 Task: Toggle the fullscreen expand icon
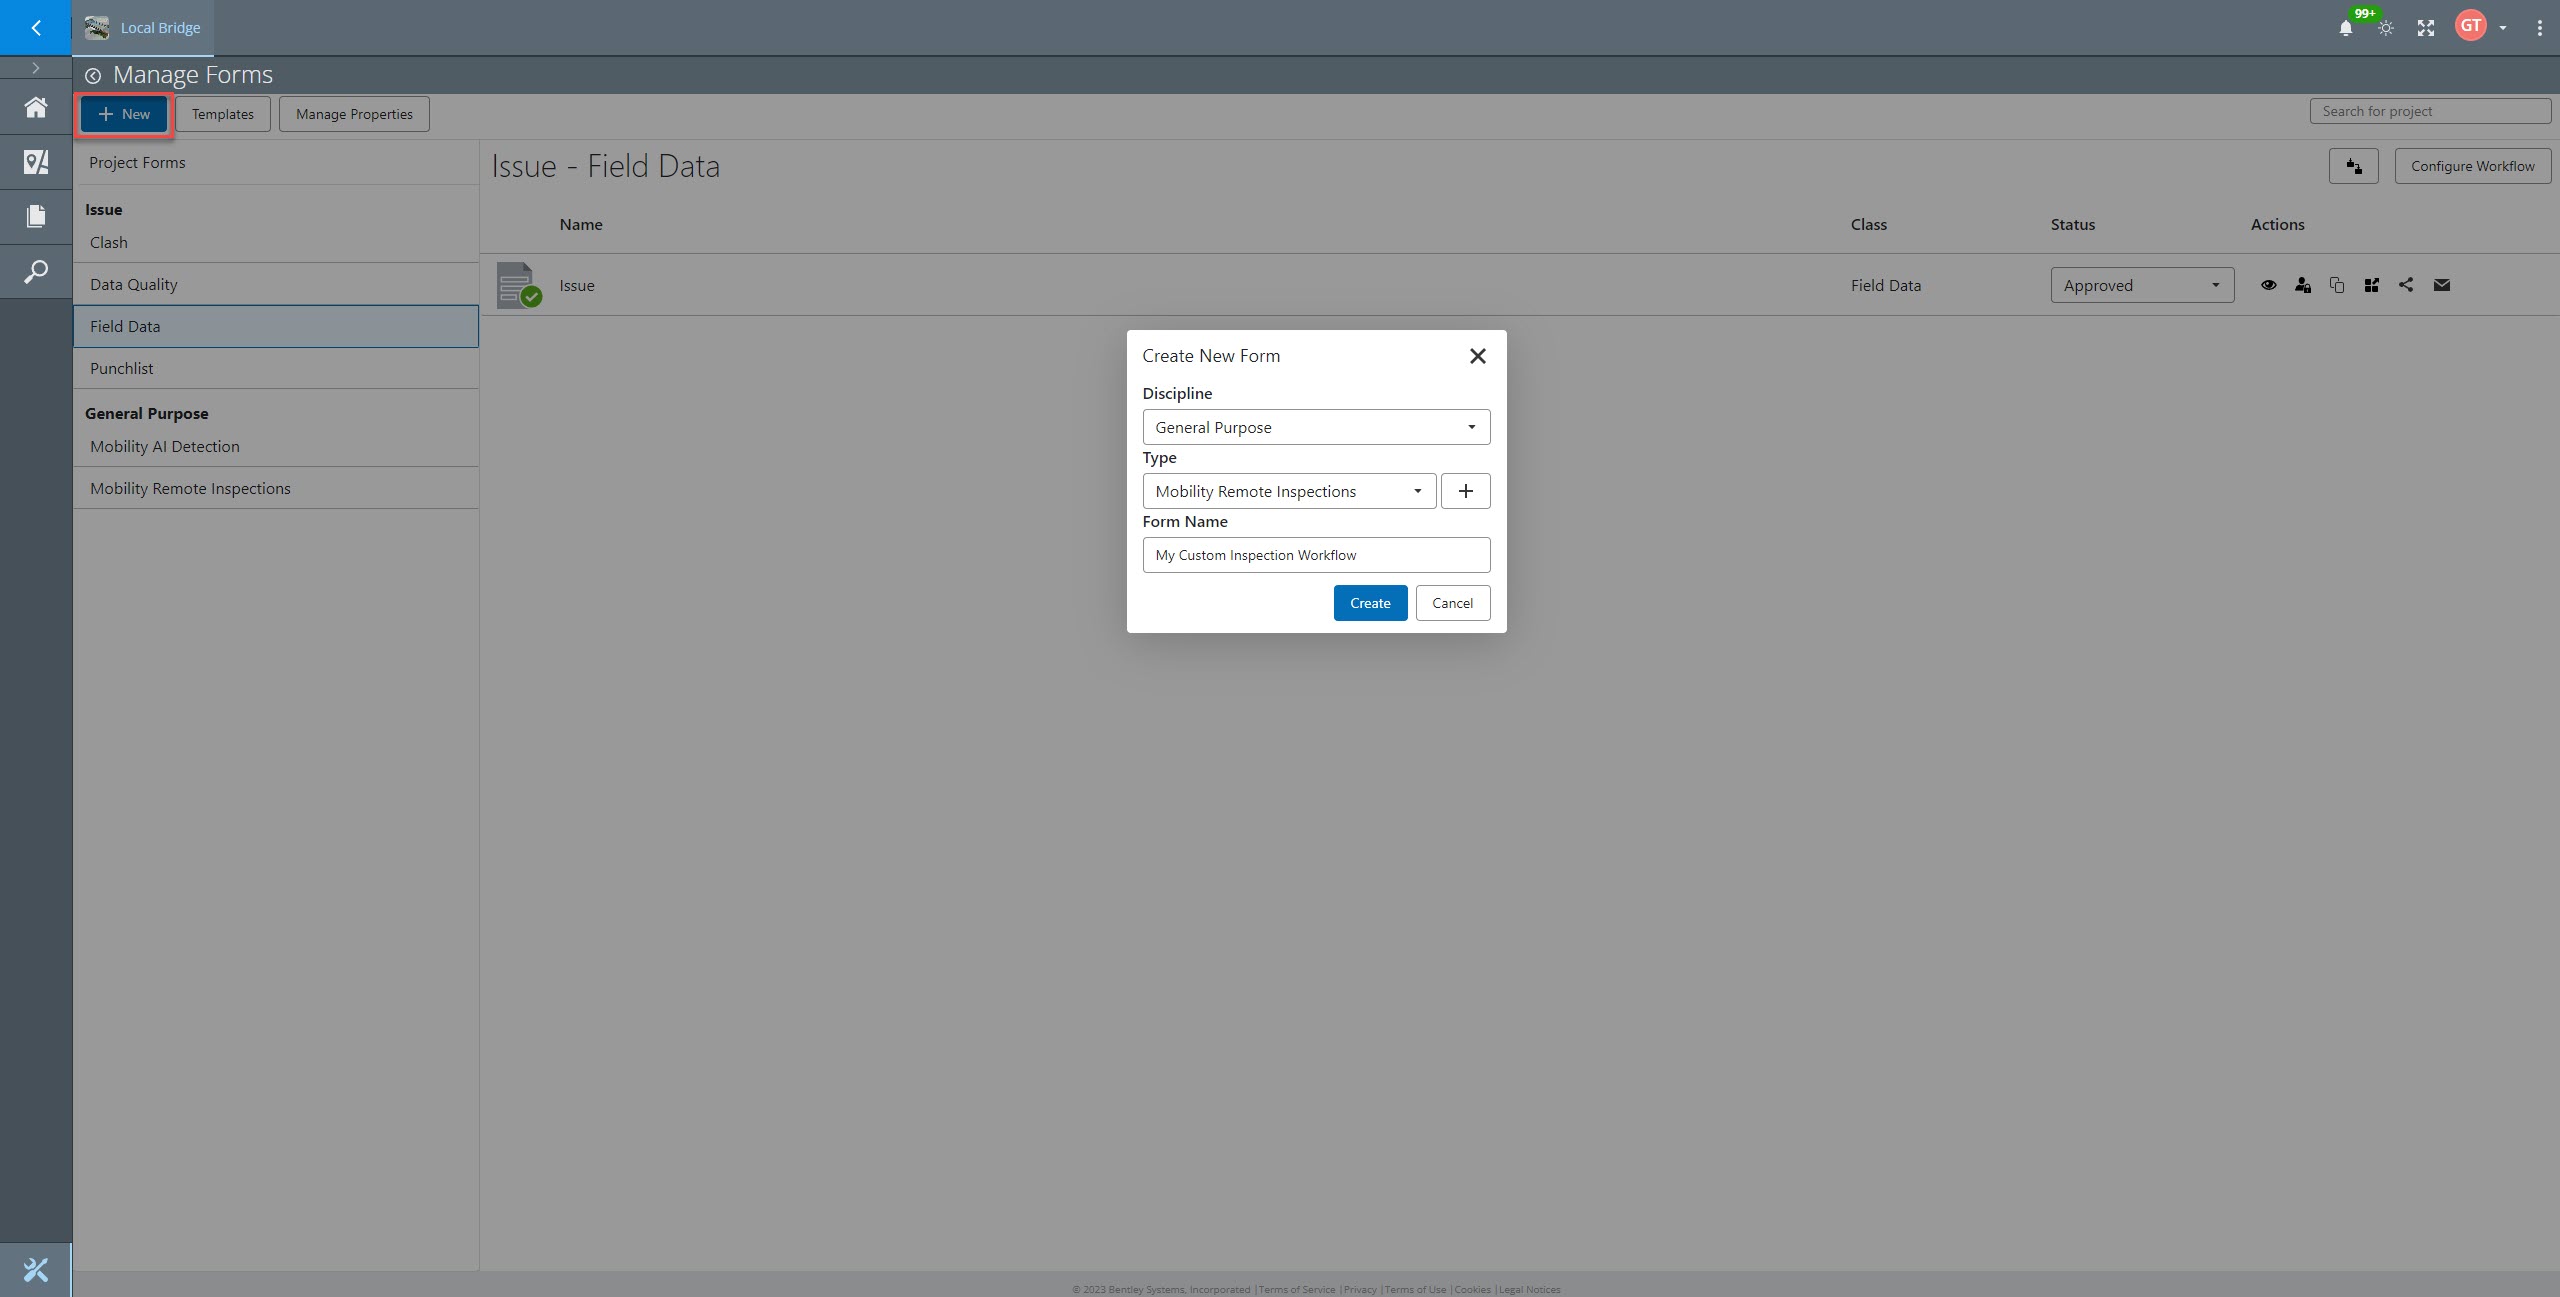coord(2426,28)
